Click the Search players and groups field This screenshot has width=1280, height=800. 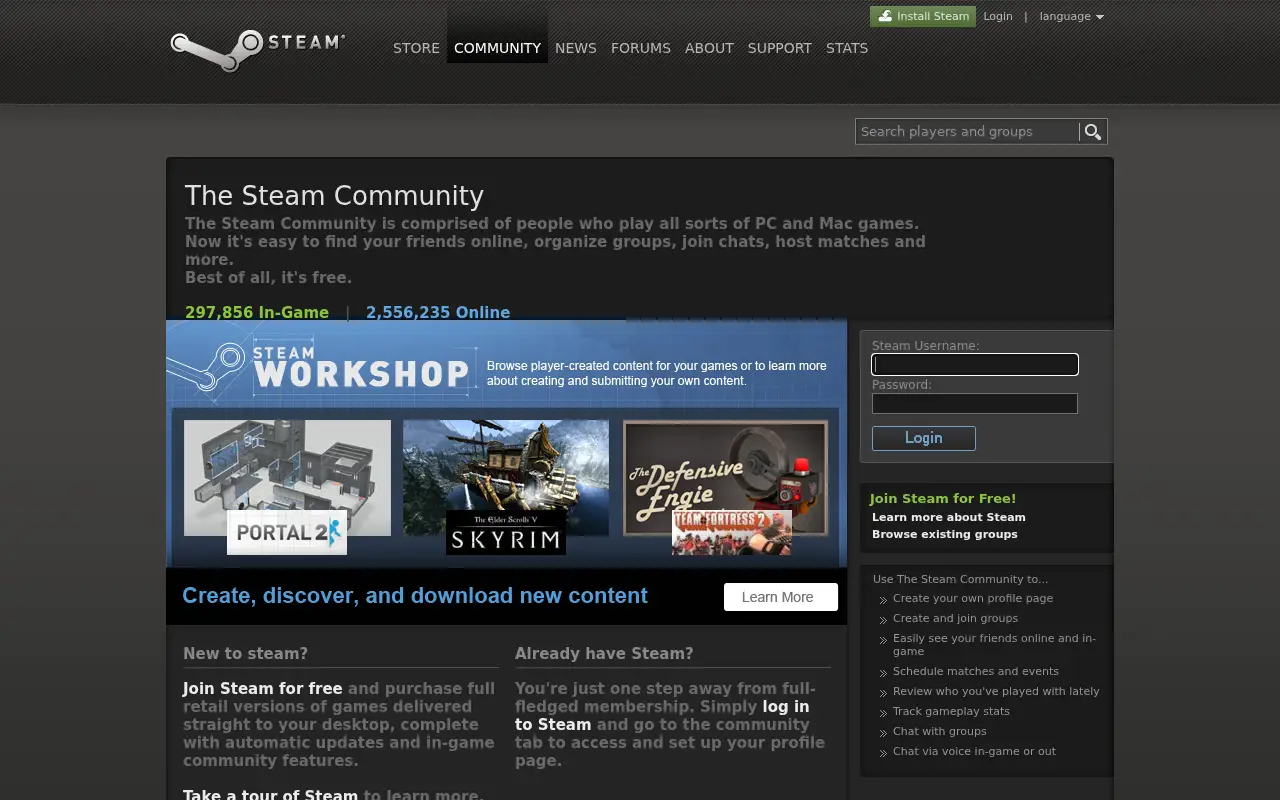(967, 132)
